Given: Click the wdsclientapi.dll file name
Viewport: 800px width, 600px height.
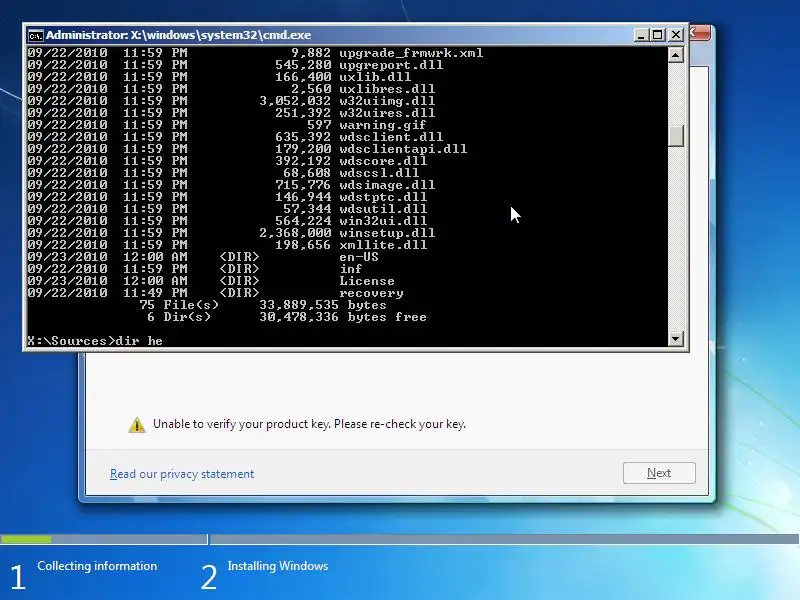Looking at the screenshot, I should (x=403, y=149).
